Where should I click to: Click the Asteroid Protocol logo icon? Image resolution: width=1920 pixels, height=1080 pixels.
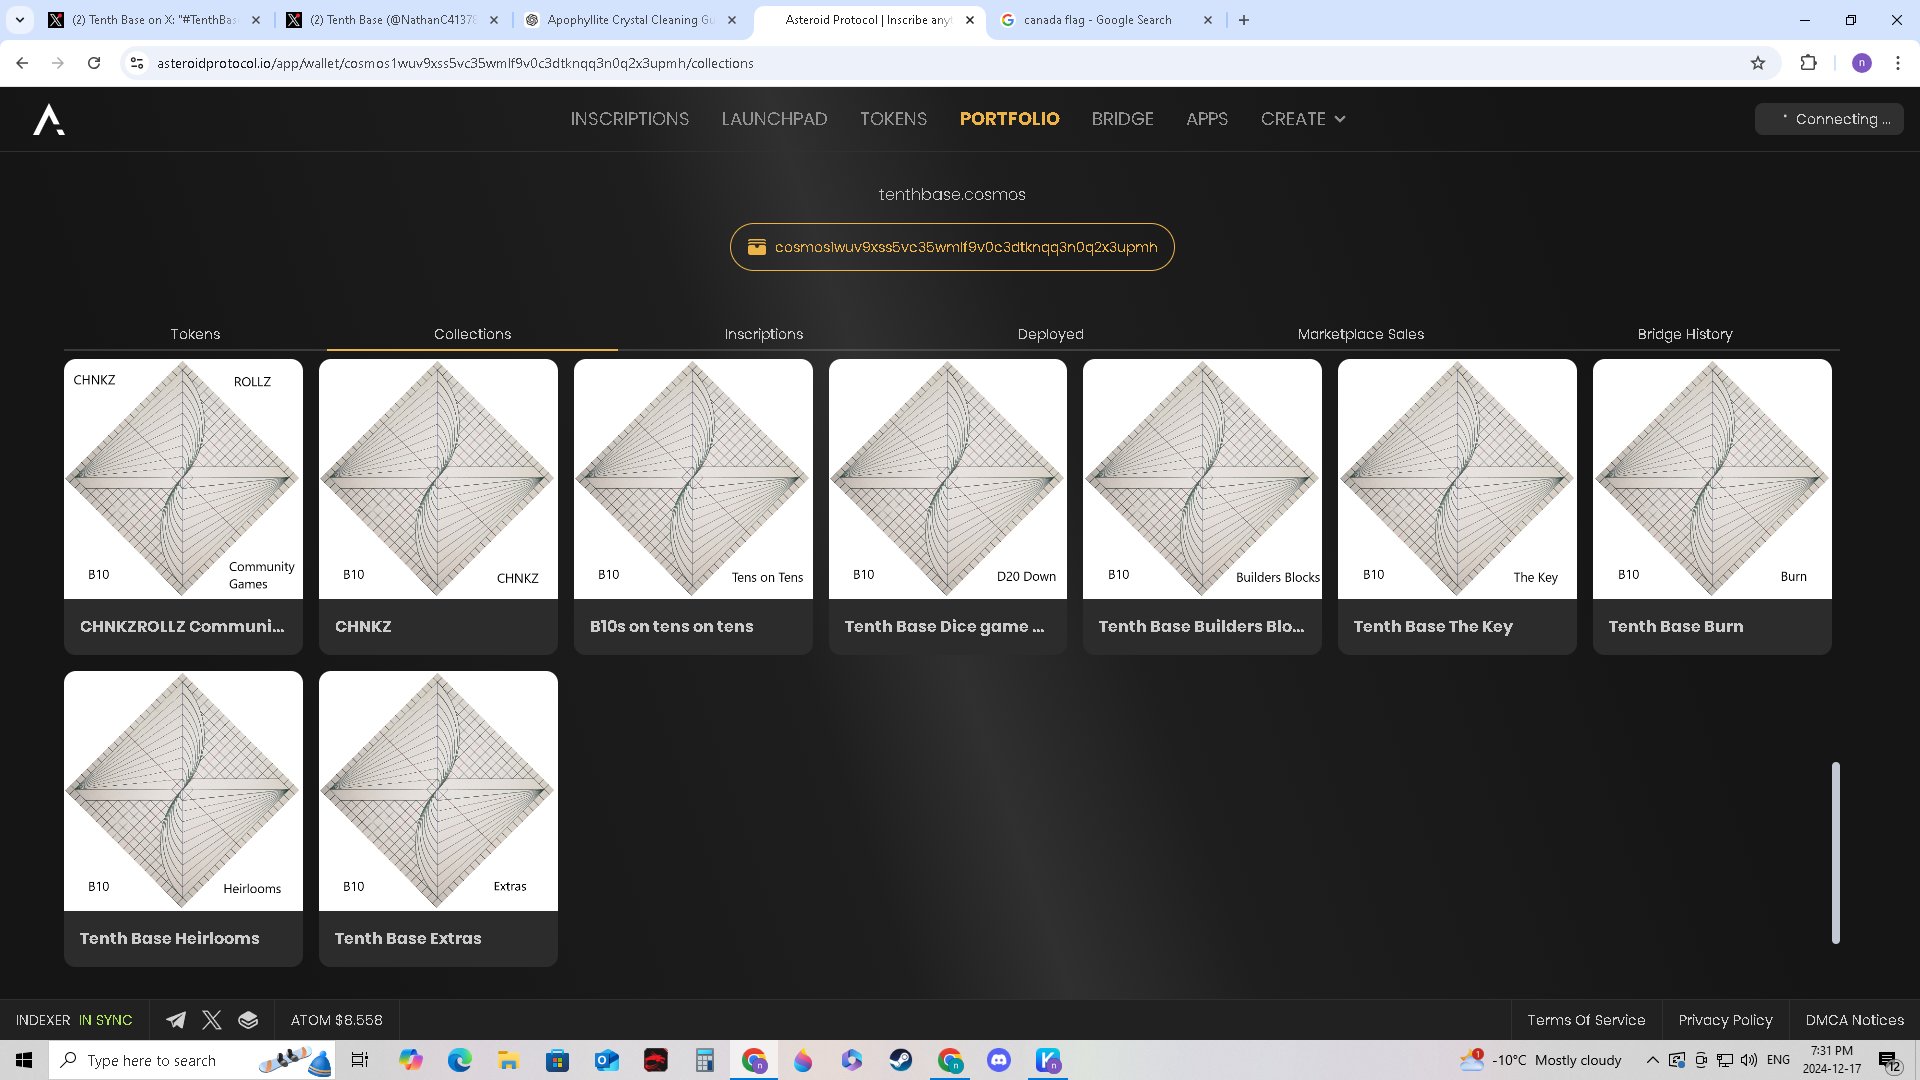point(48,120)
